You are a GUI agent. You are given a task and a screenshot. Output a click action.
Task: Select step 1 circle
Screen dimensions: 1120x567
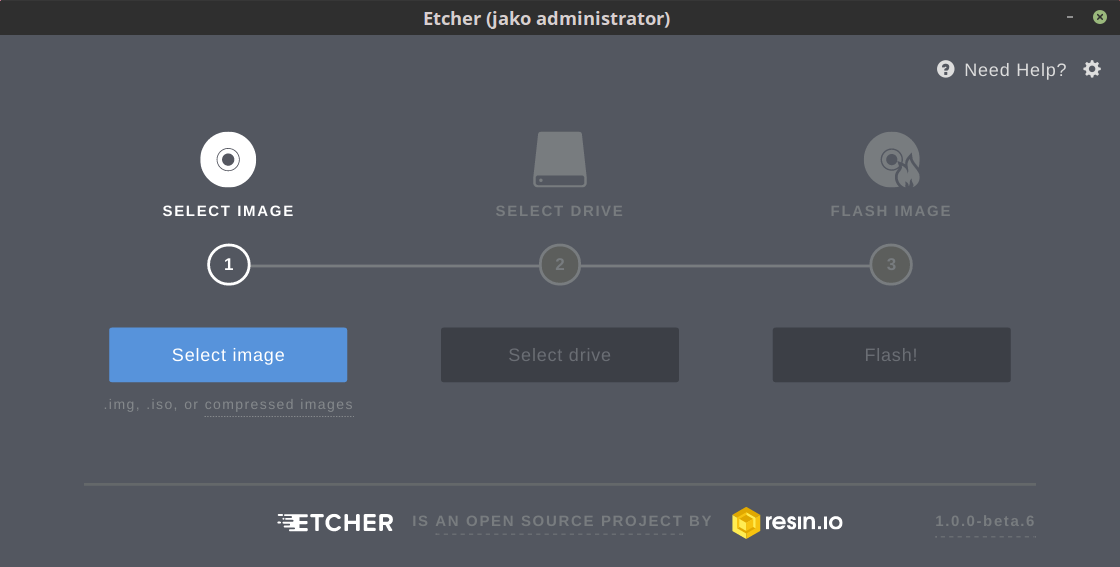click(229, 265)
